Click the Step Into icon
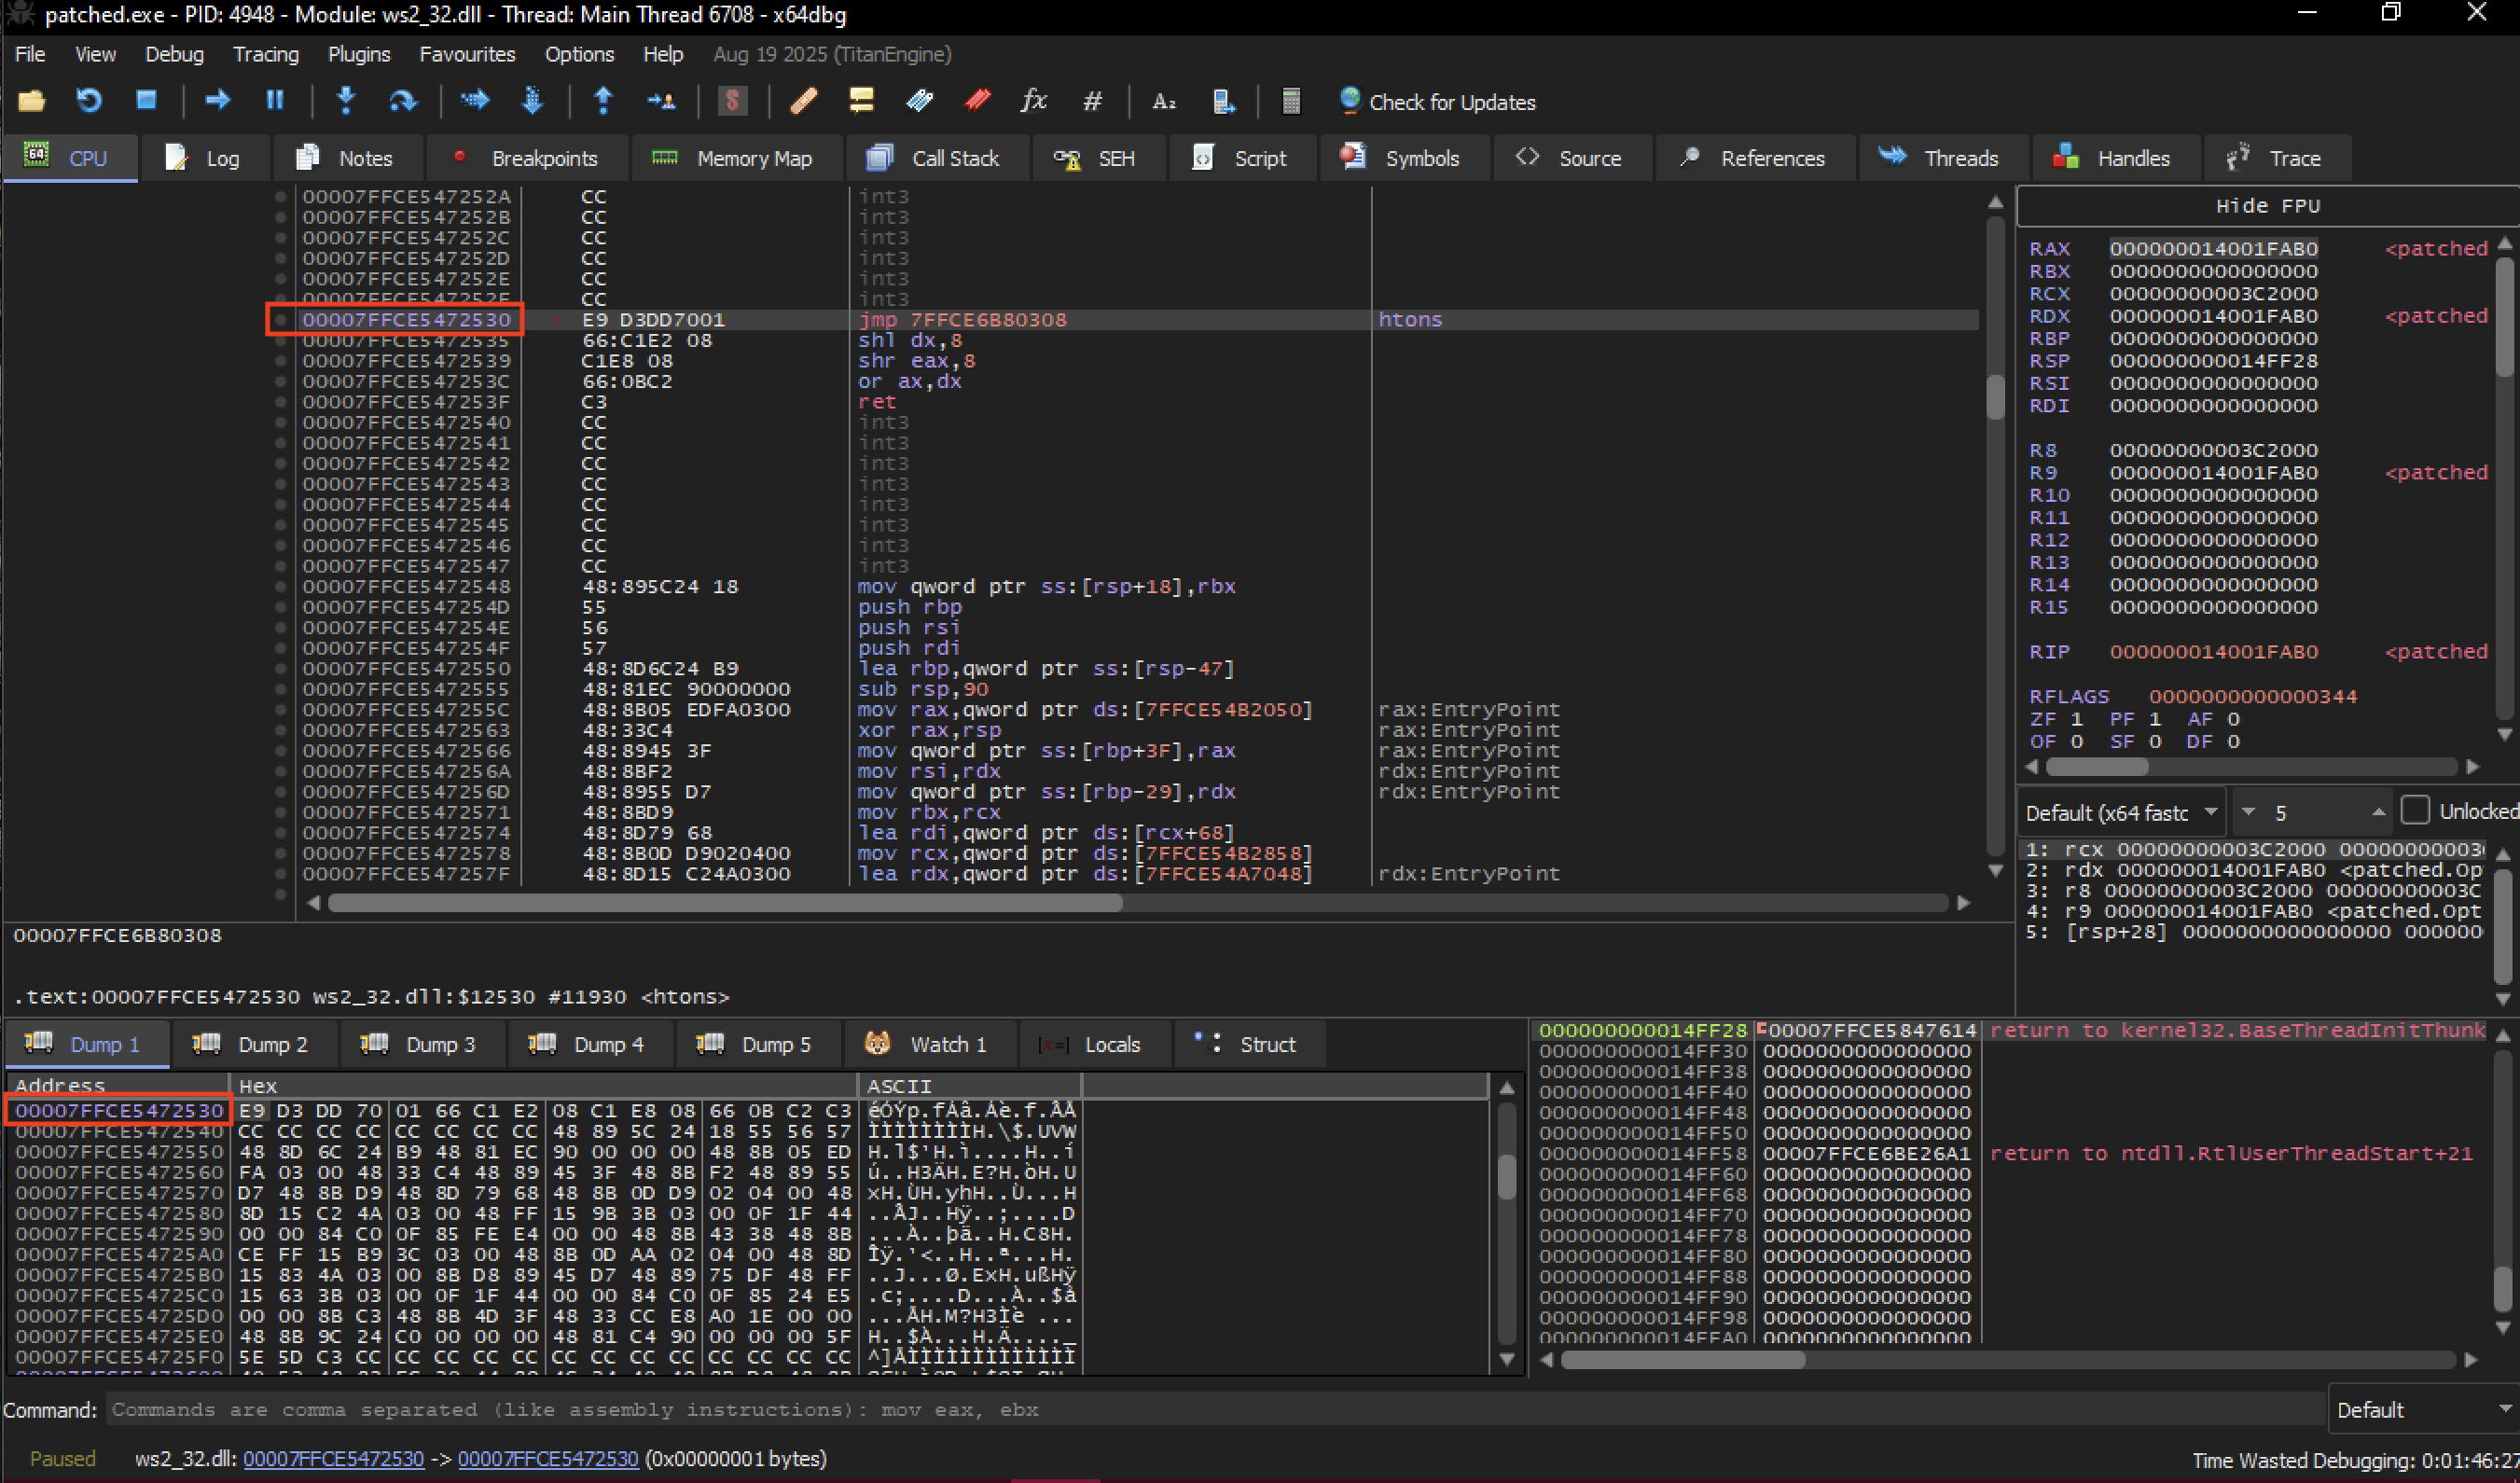This screenshot has width=2520, height=1483. click(345, 100)
